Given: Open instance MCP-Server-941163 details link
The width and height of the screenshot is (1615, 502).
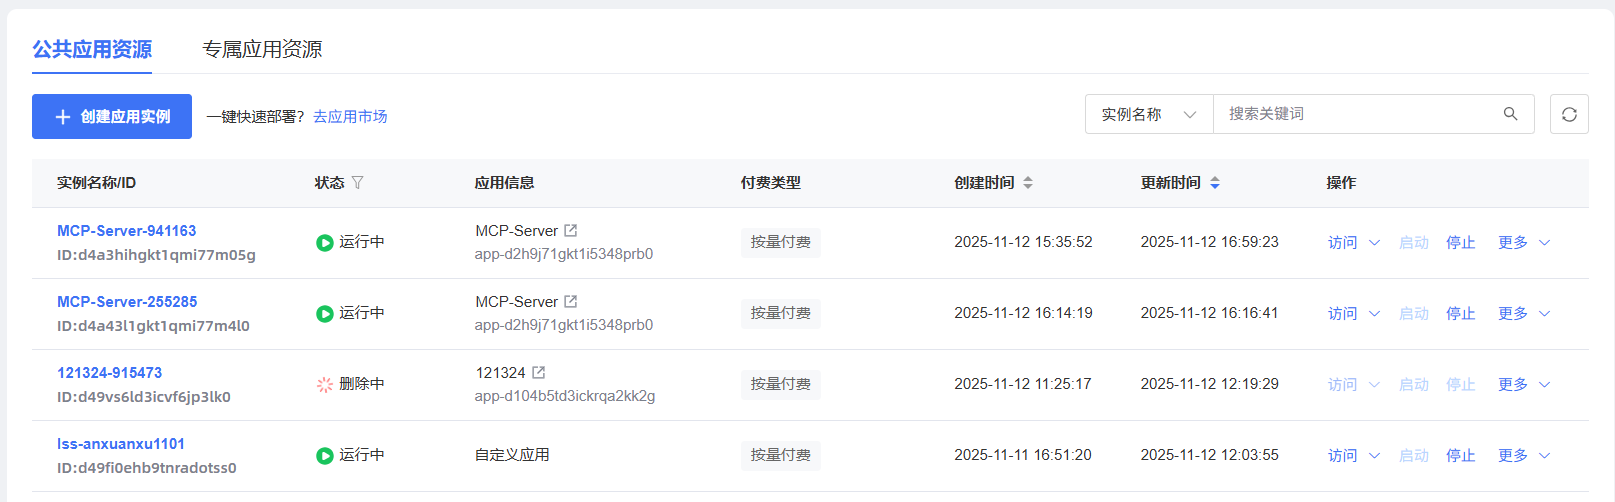Looking at the screenshot, I should click(126, 231).
